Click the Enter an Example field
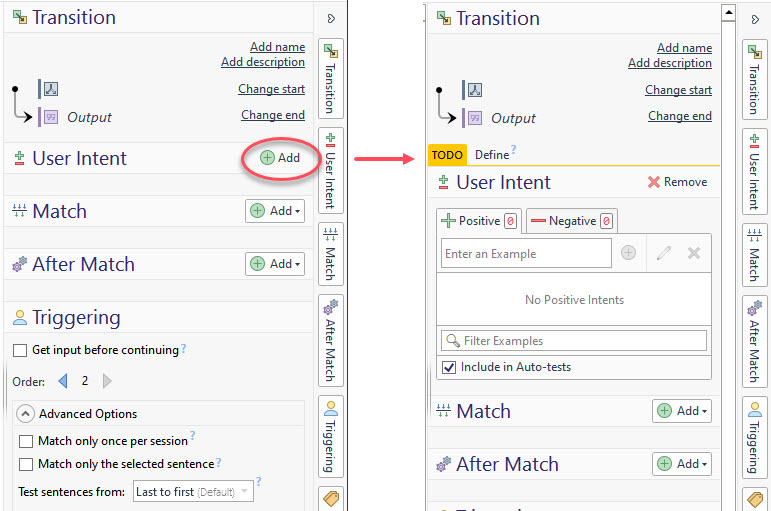The height and width of the screenshot is (511, 771). [526, 254]
